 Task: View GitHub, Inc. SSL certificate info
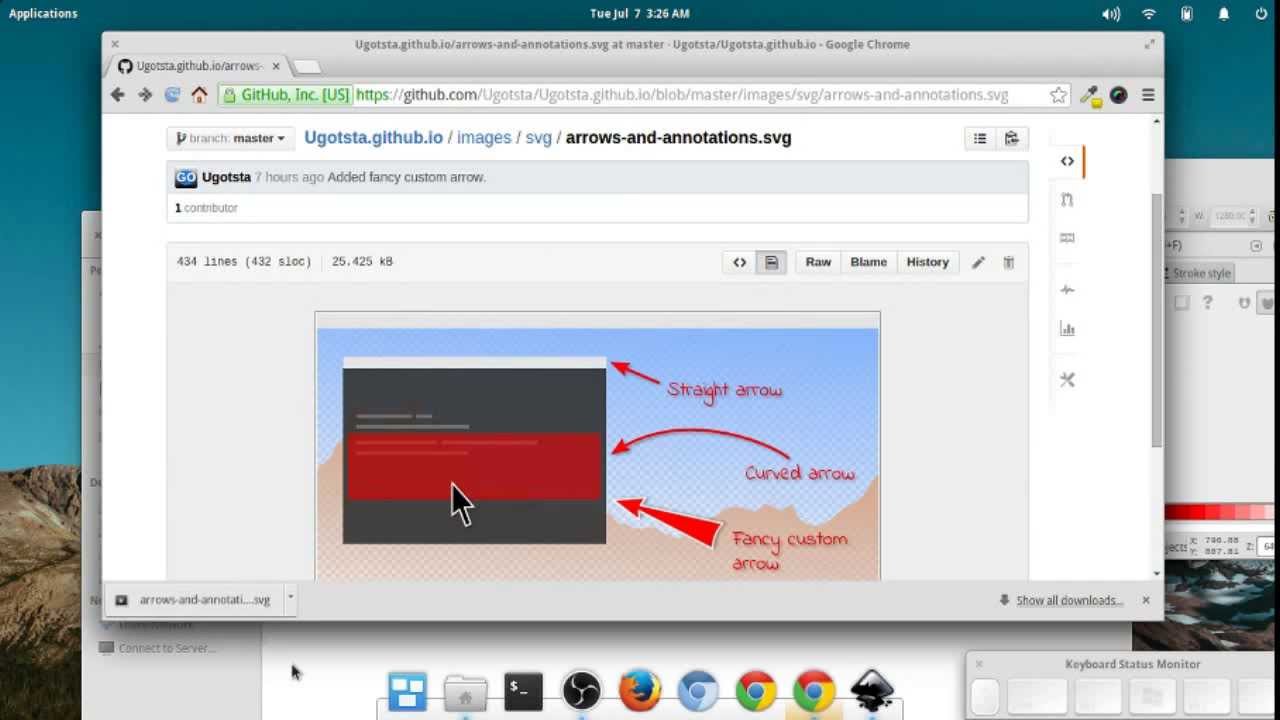point(286,95)
